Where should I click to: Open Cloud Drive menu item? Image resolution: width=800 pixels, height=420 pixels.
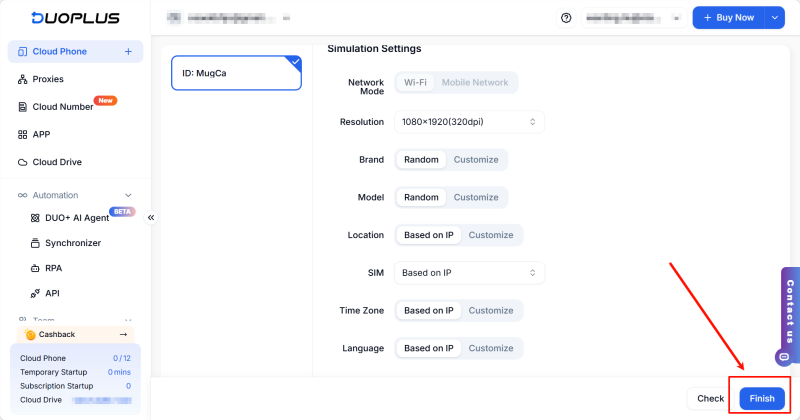pyautogui.click(x=57, y=162)
